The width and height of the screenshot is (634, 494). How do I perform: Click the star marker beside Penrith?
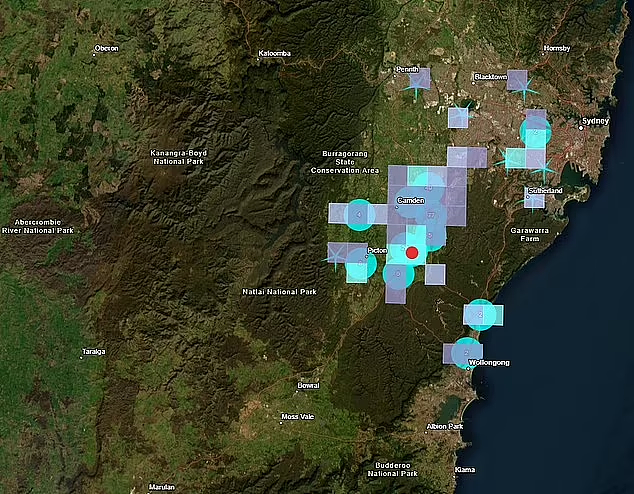pos(416,86)
